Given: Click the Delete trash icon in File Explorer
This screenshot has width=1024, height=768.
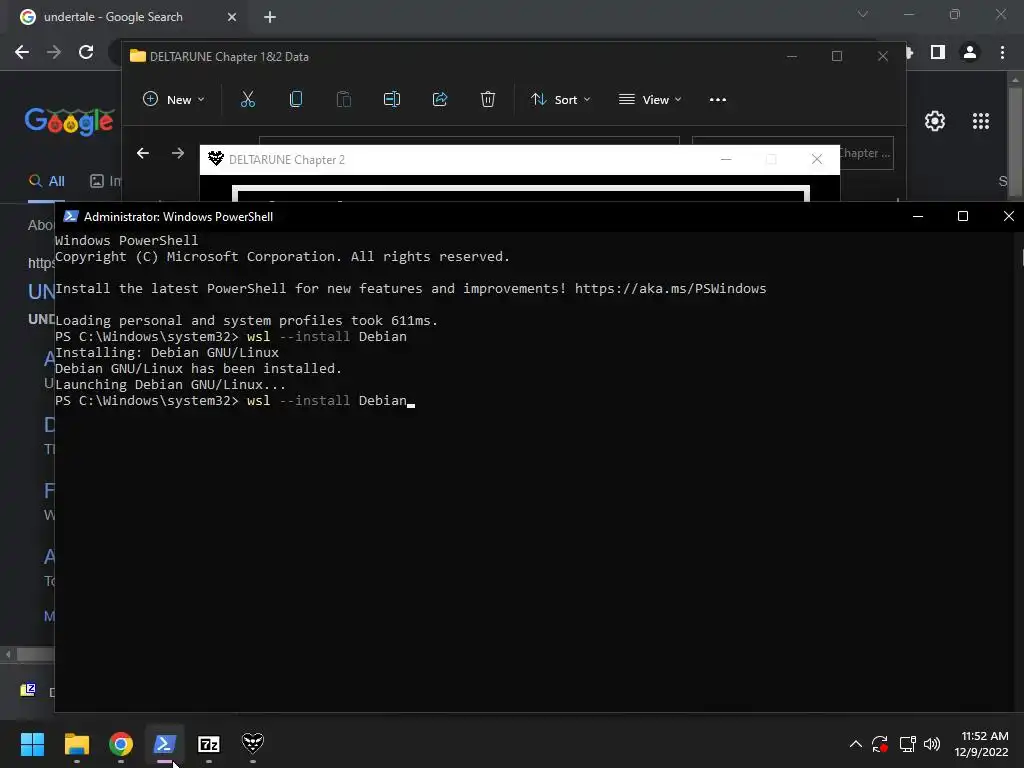Looking at the screenshot, I should tap(488, 99).
